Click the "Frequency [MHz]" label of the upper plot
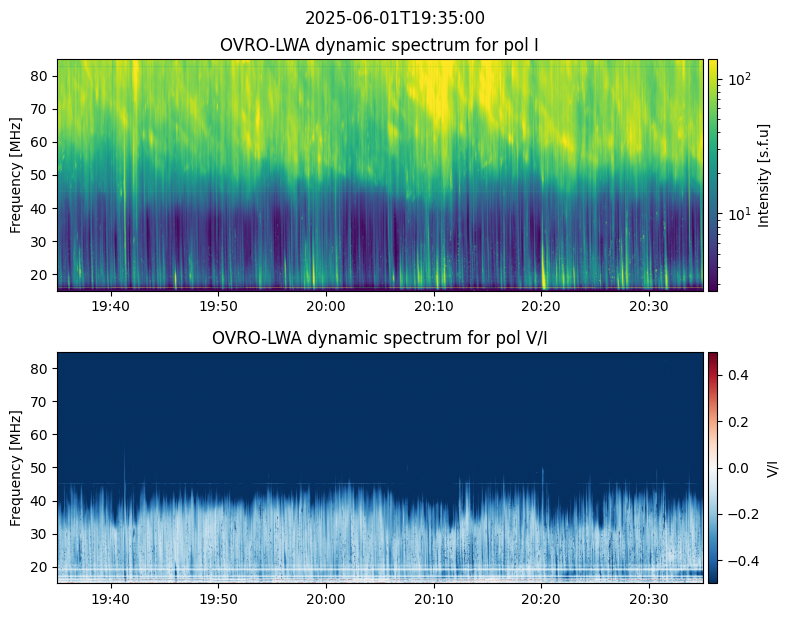 (x=17, y=175)
